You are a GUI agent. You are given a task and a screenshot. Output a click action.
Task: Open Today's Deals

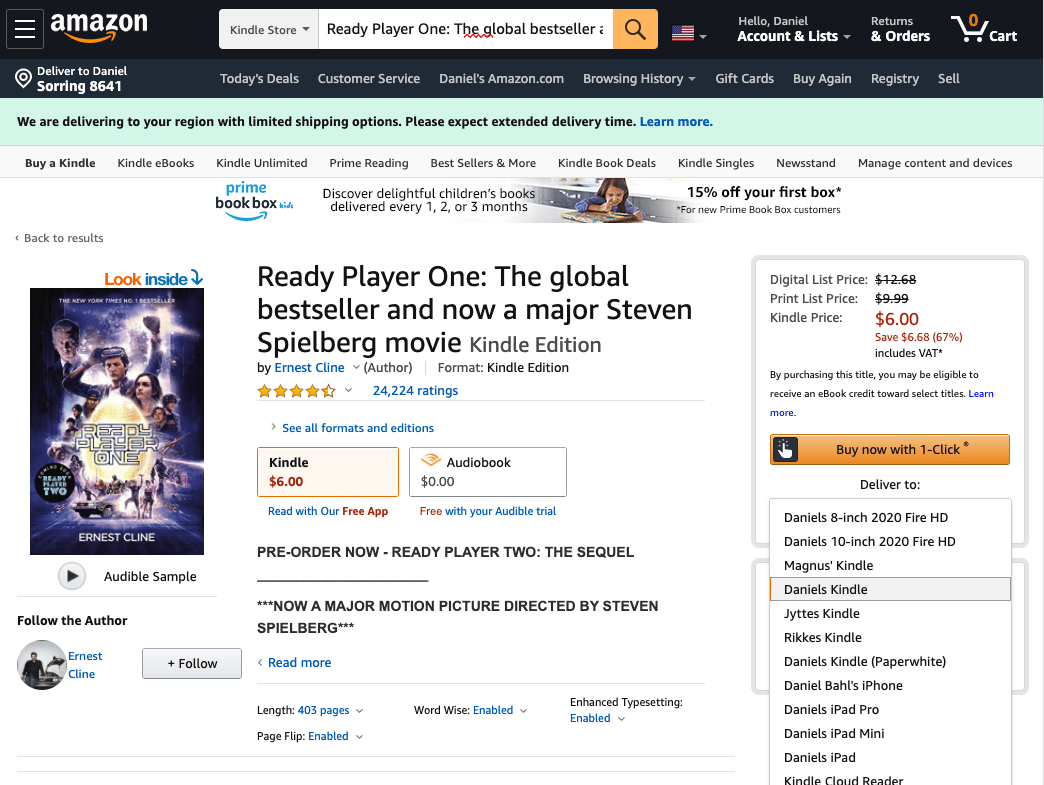click(259, 79)
